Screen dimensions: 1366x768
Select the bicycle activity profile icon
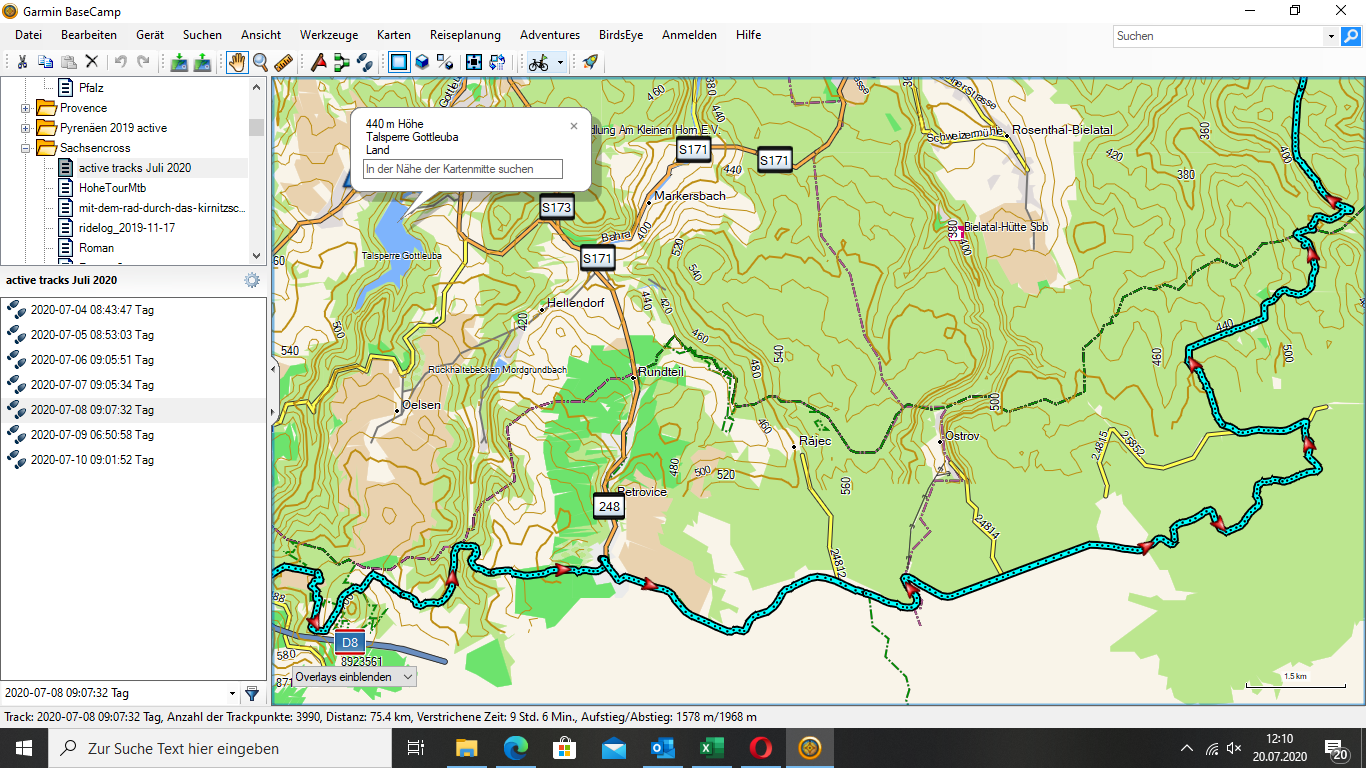click(539, 62)
